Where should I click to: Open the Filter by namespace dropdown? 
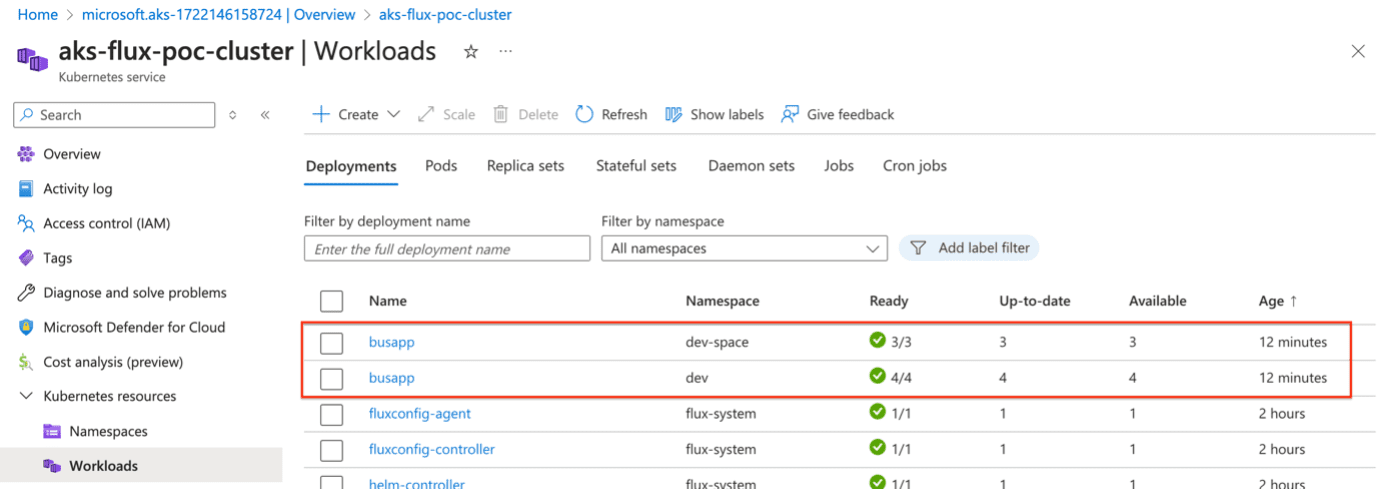click(x=743, y=249)
